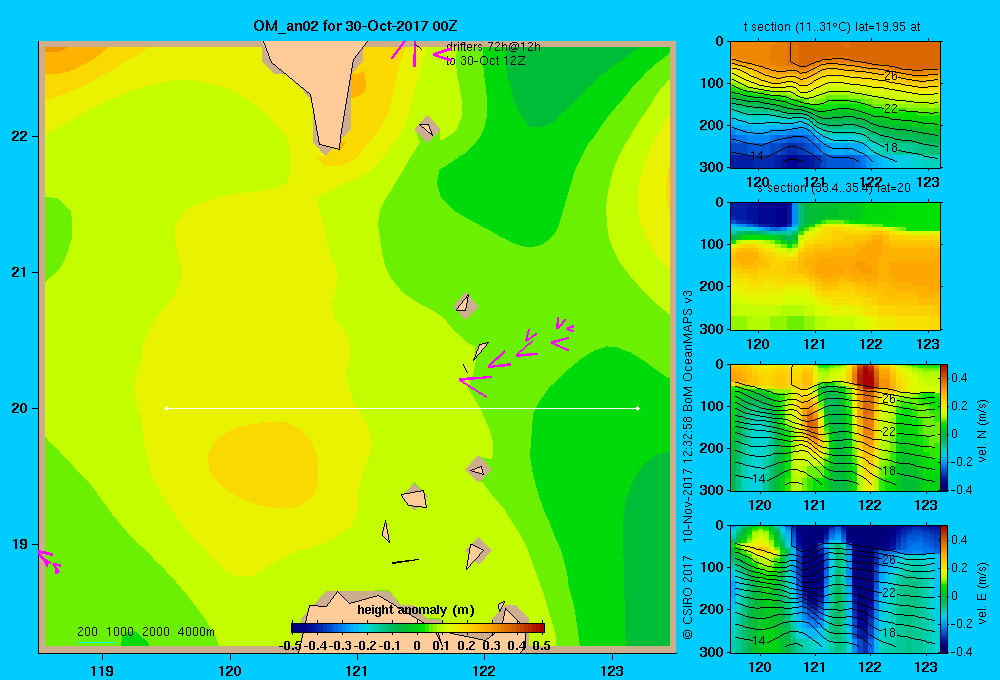Click the latitude 21 axis label on map
This screenshot has width=1000, height=680.
20,272
